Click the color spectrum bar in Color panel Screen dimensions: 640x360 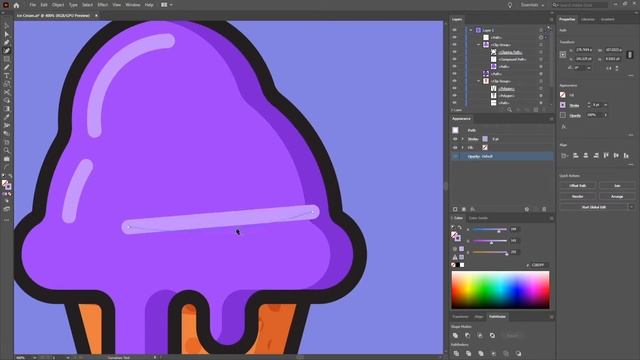pyautogui.click(x=500, y=290)
